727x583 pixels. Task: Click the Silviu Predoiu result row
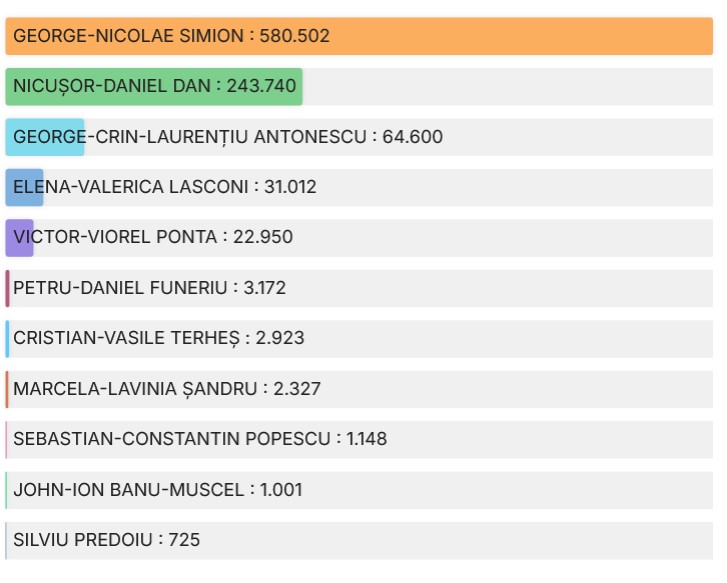coord(359,540)
